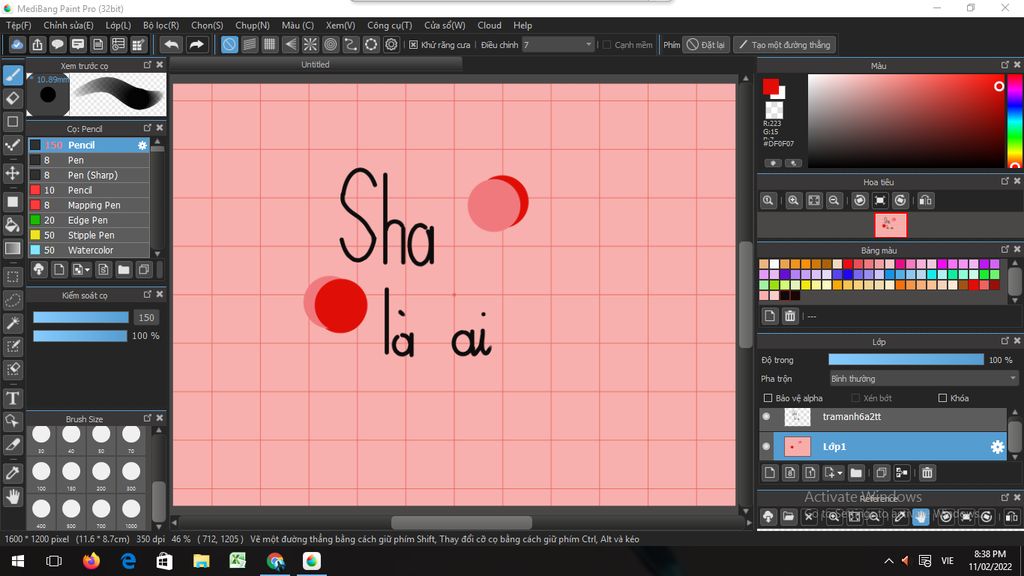Open Firefox from the taskbar

pyautogui.click(x=91, y=561)
